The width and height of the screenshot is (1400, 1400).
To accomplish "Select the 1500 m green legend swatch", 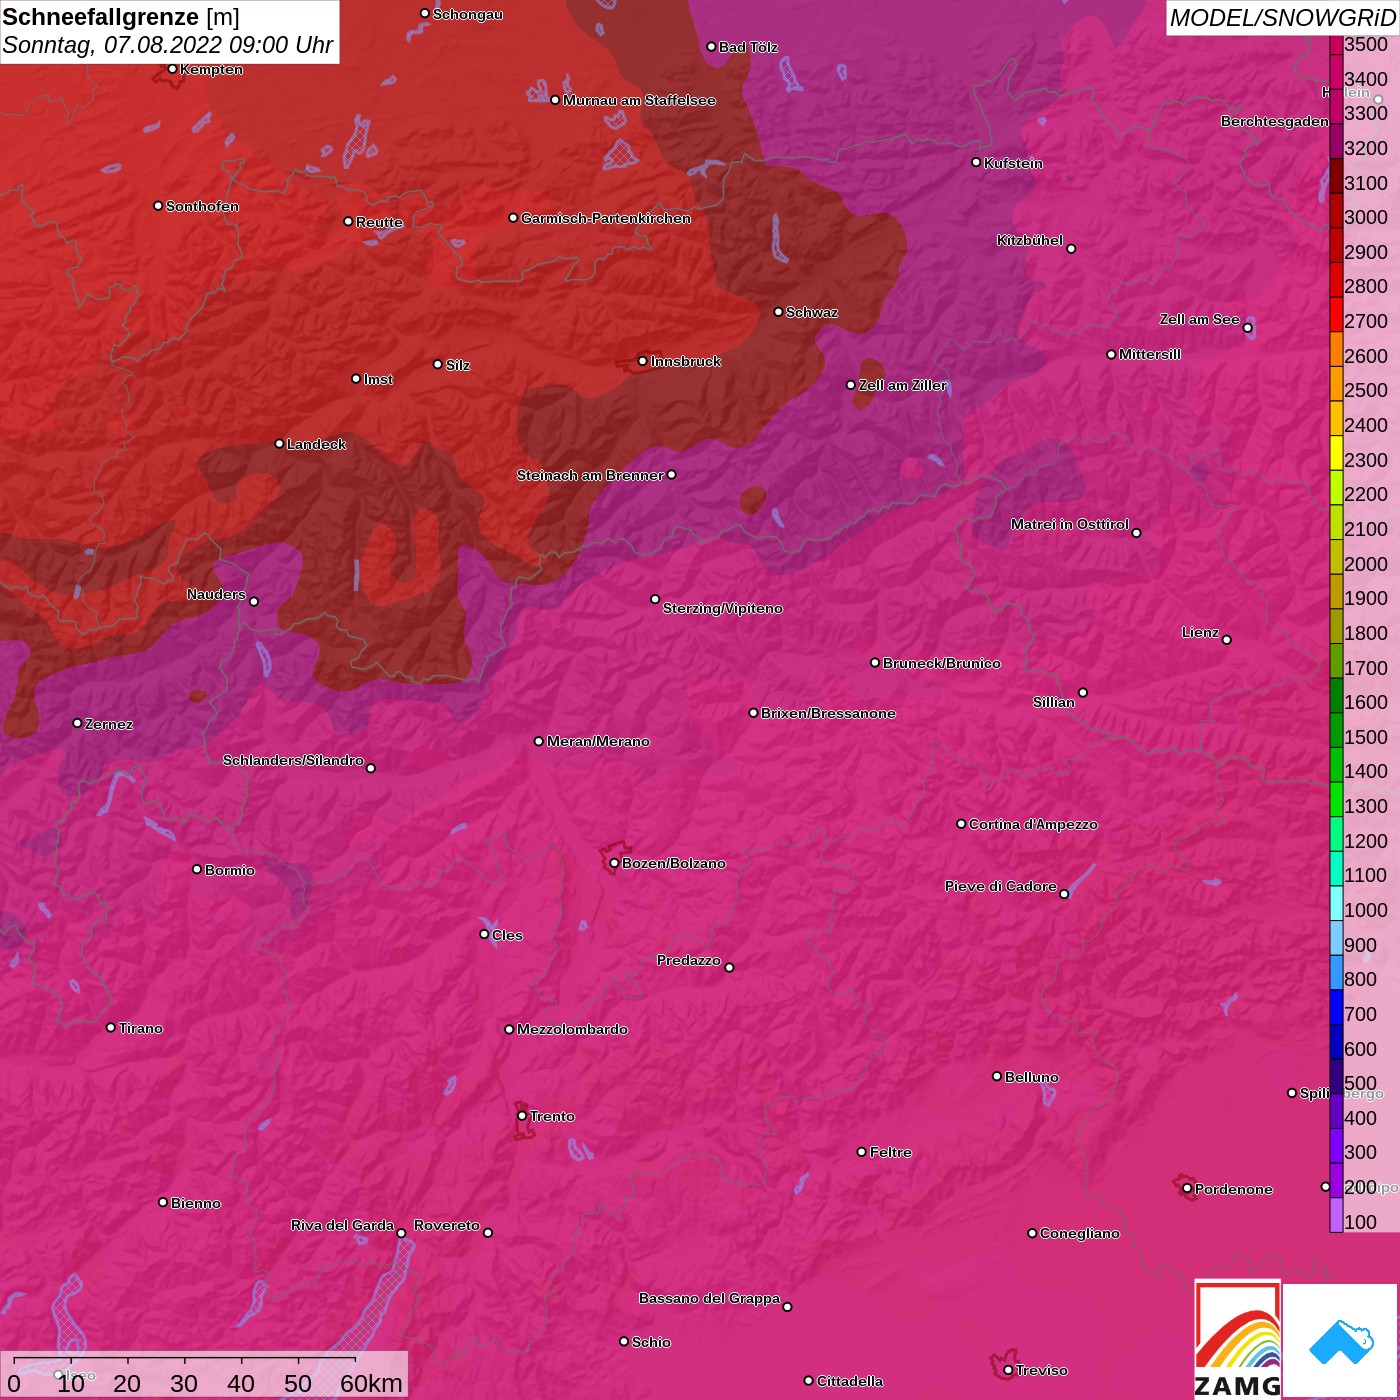I will (x=1336, y=729).
